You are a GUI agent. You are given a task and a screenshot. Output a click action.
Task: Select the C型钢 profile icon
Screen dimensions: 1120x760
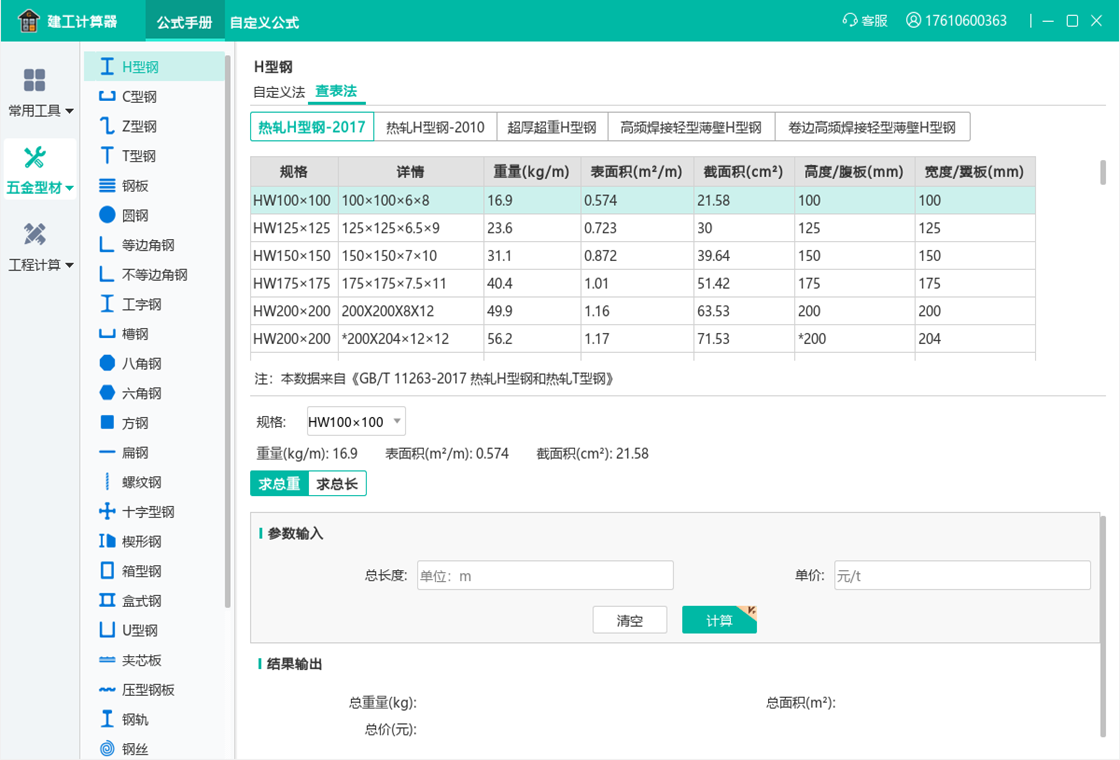click(x=106, y=96)
